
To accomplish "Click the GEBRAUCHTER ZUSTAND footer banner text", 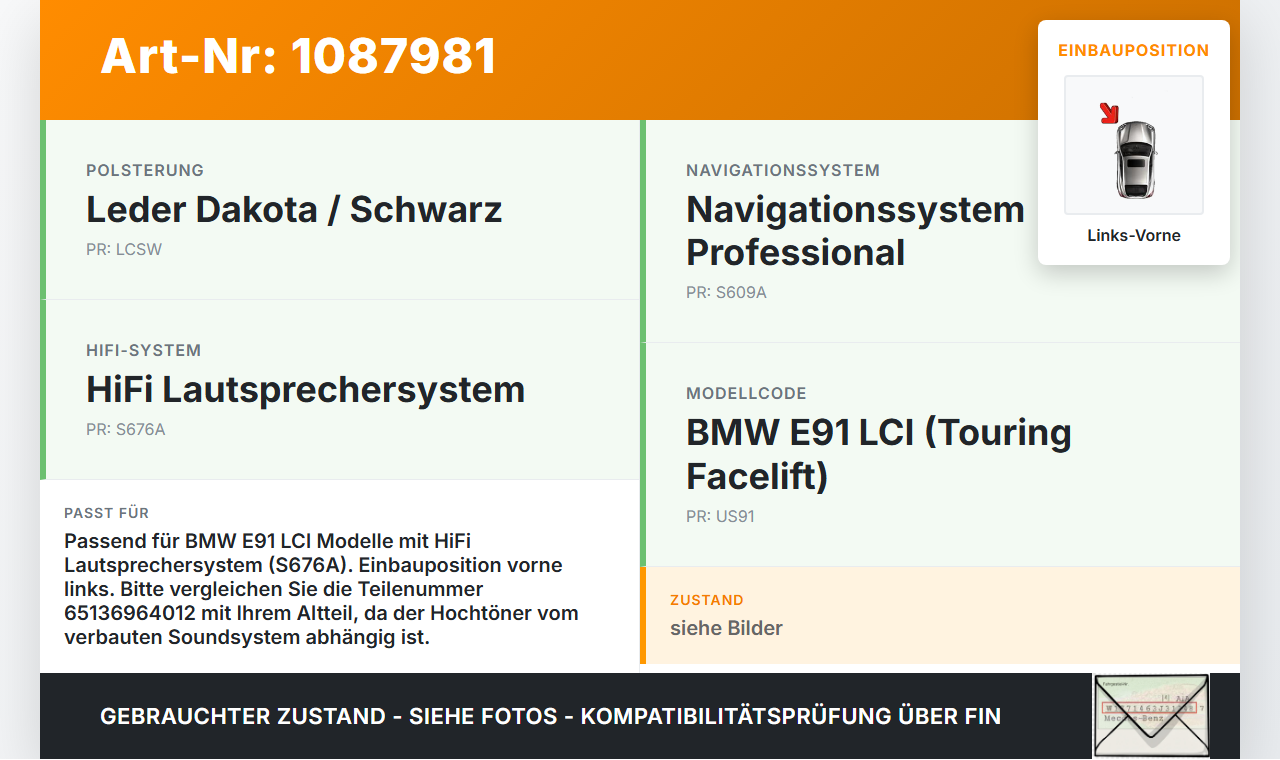I will 550,716.
